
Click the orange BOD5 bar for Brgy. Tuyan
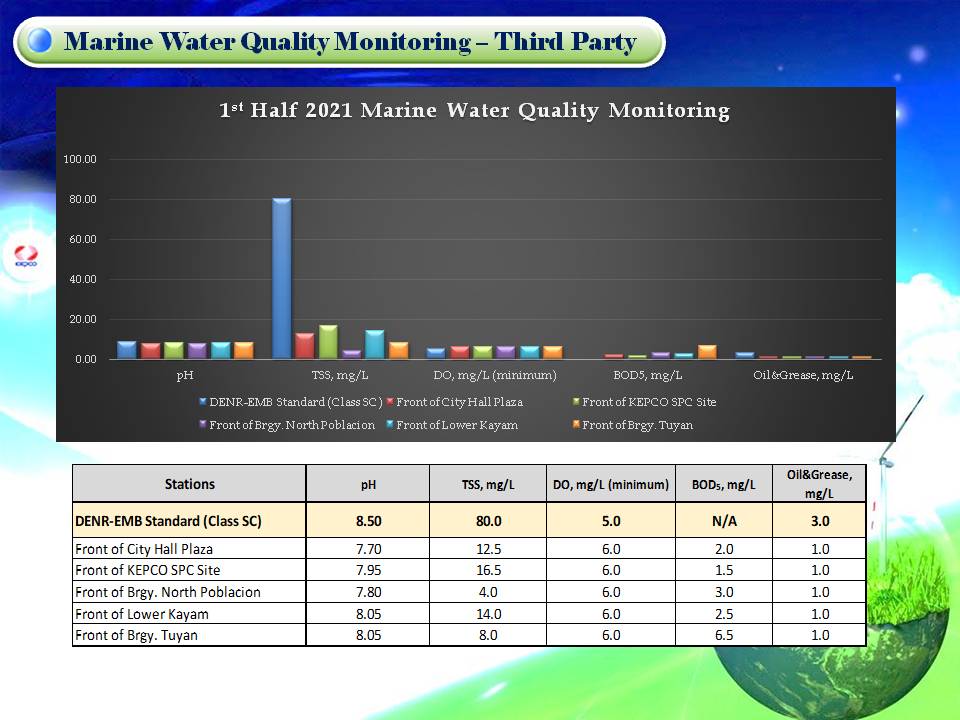707,352
